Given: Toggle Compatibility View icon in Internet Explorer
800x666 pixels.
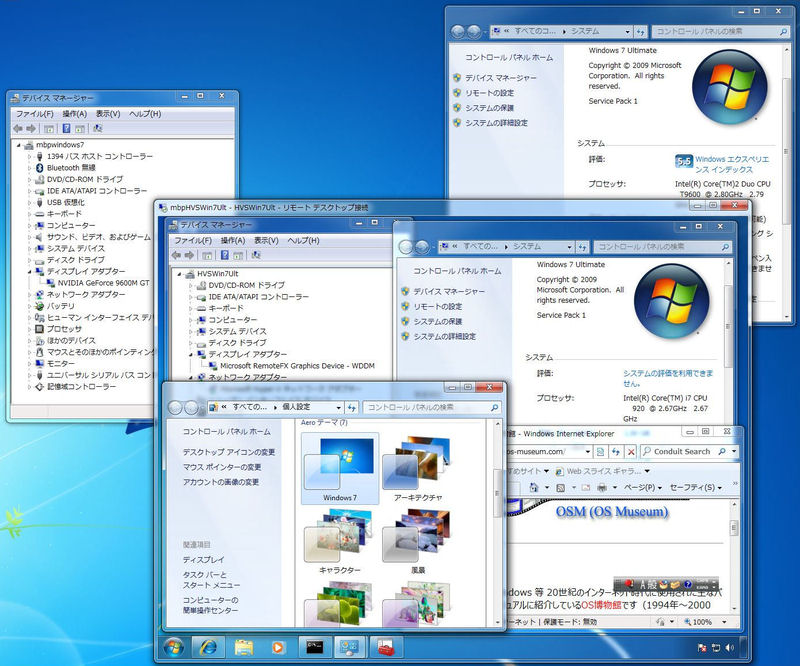Looking at the screenshot, I should 601,452.
